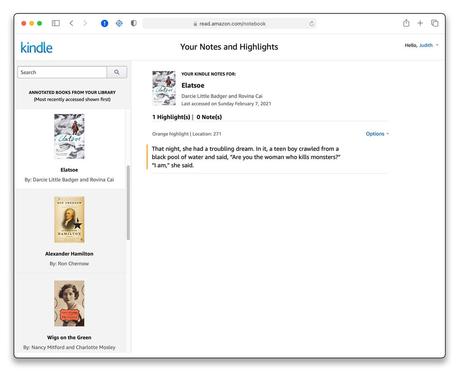460x373 pixels.
Task: Click 'Your Notes and Highlights' heading
Action: [229, 47]
